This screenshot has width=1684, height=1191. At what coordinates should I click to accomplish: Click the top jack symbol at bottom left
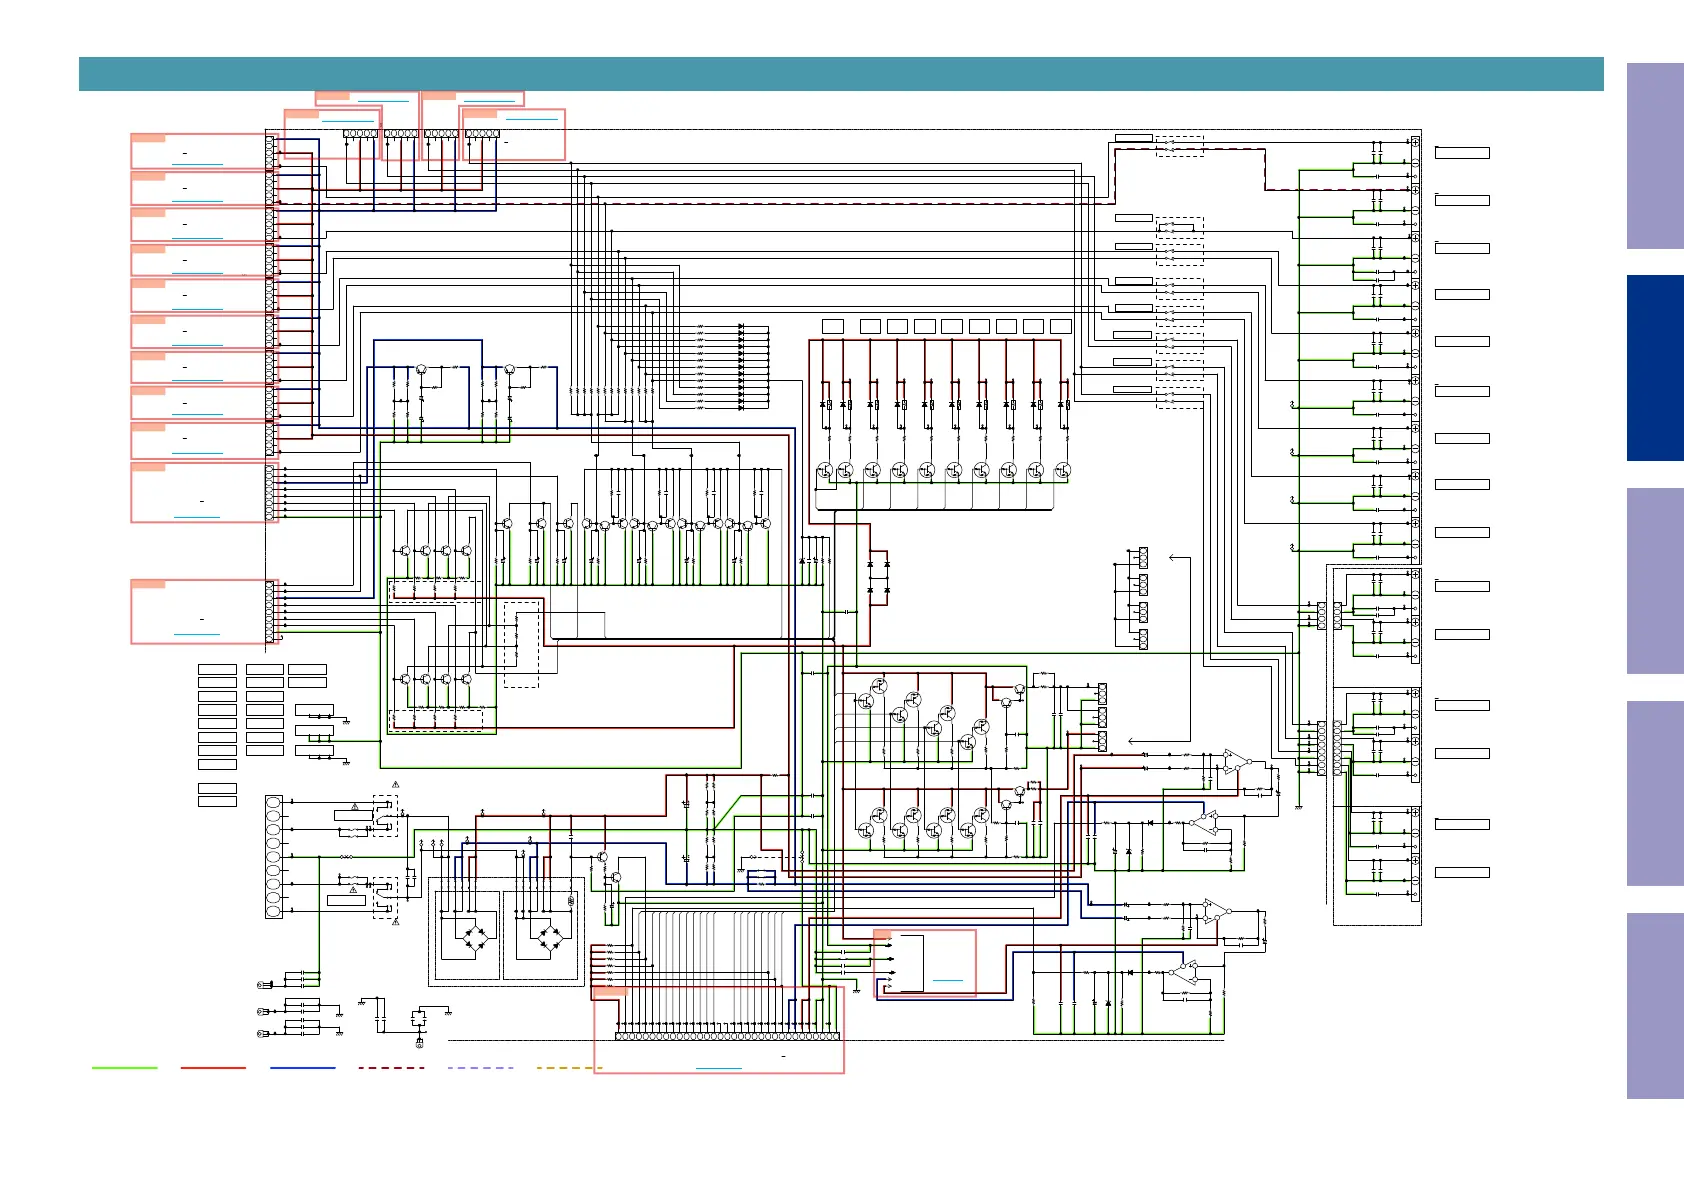[265, 984]
